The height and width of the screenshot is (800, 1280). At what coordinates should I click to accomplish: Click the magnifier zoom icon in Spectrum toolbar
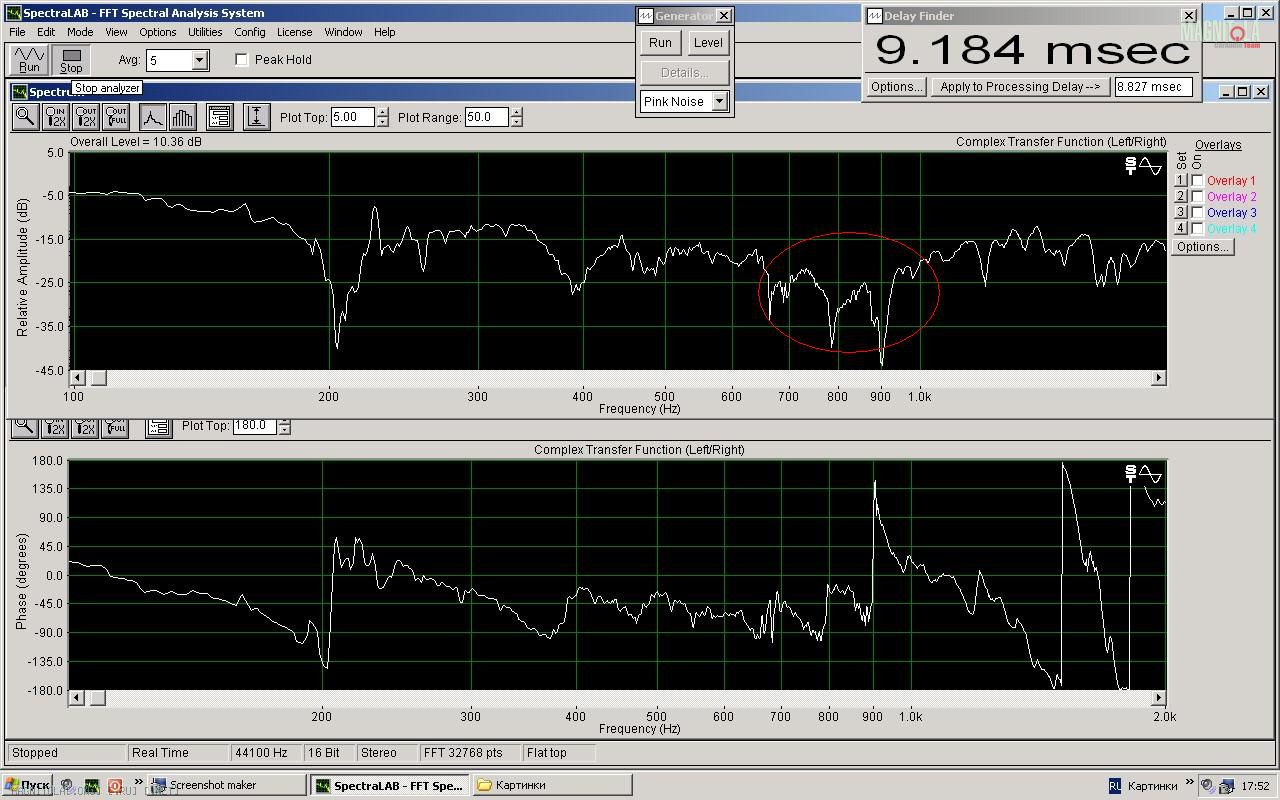25,117
